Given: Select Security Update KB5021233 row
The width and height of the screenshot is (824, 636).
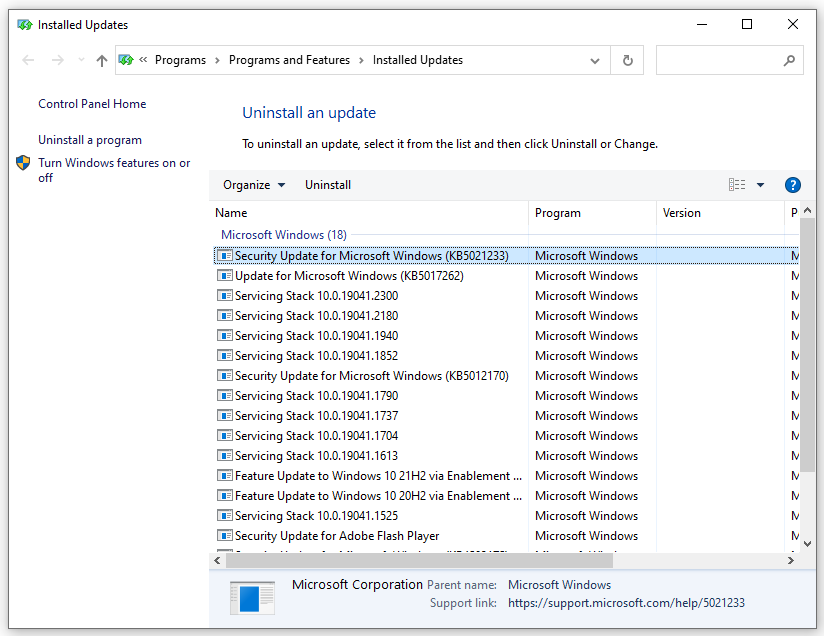Looking at the screenshot, I should [506, 256].
